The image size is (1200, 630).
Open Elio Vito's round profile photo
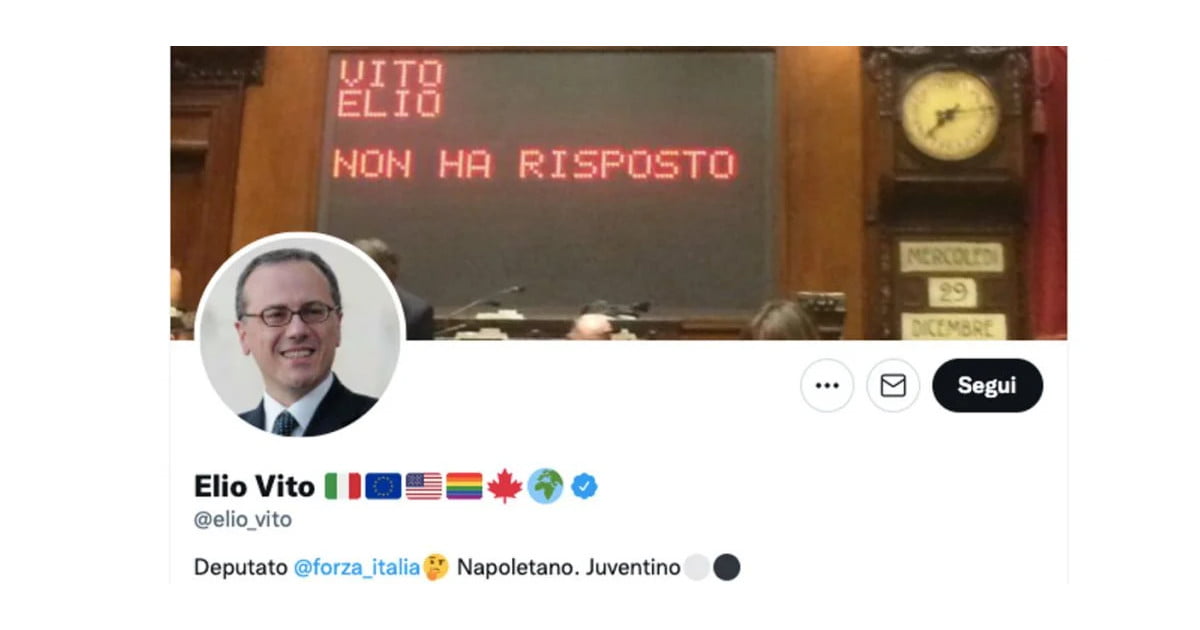coord(301,336)
